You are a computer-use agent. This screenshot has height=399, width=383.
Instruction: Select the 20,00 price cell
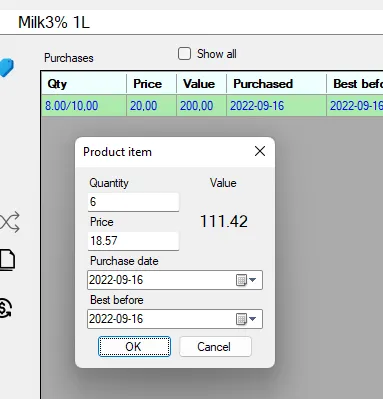152,106
